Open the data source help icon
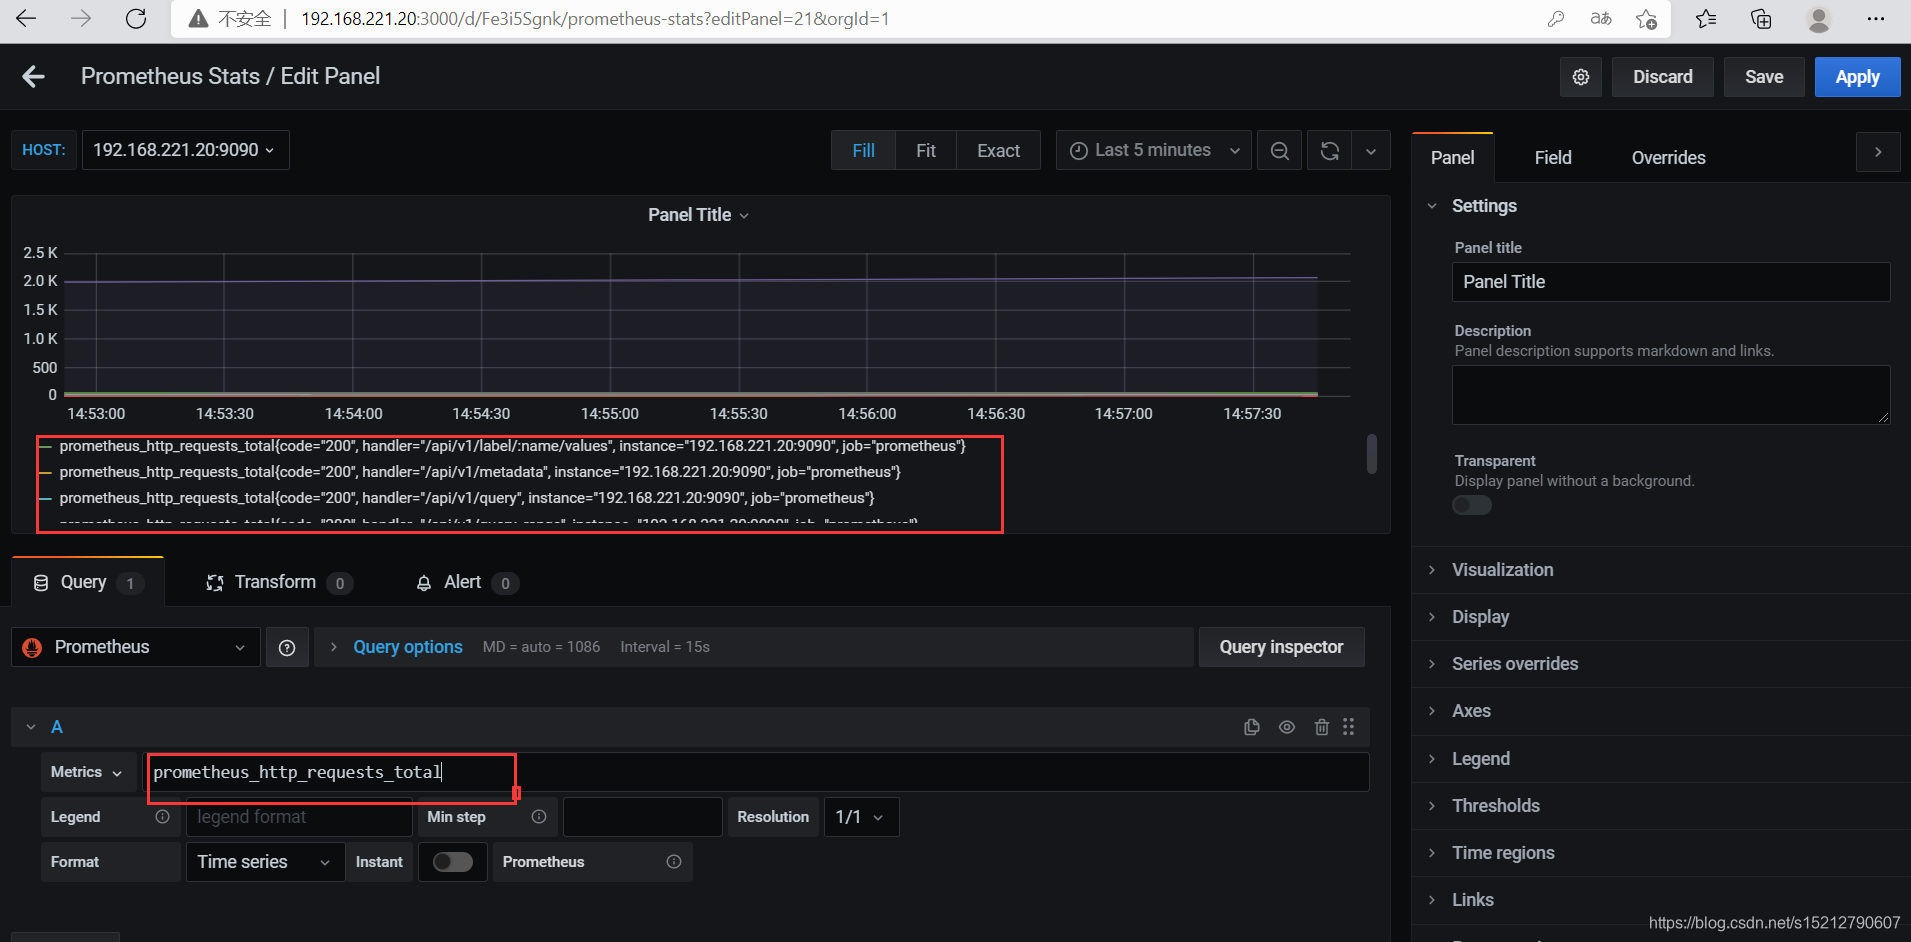This screenshot has width=1911, height=942. tap(287, 648)
